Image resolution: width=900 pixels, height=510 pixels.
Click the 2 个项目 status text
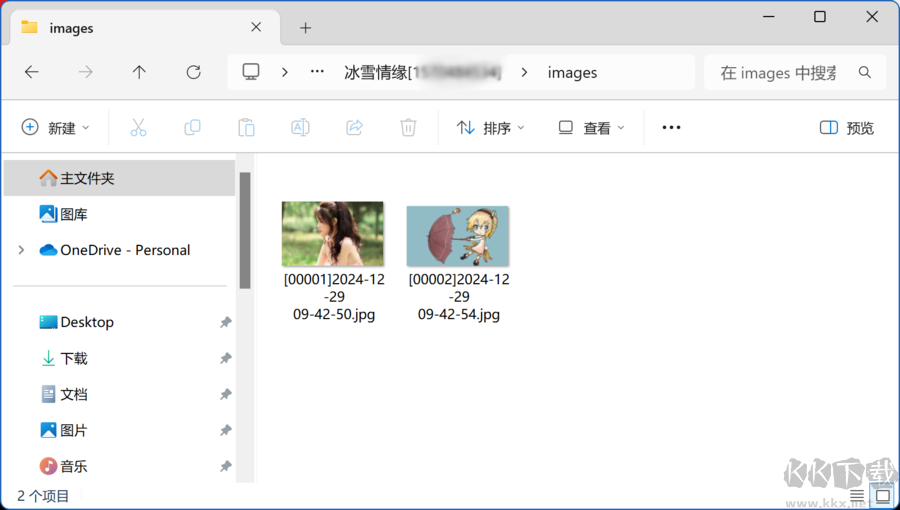43,496
